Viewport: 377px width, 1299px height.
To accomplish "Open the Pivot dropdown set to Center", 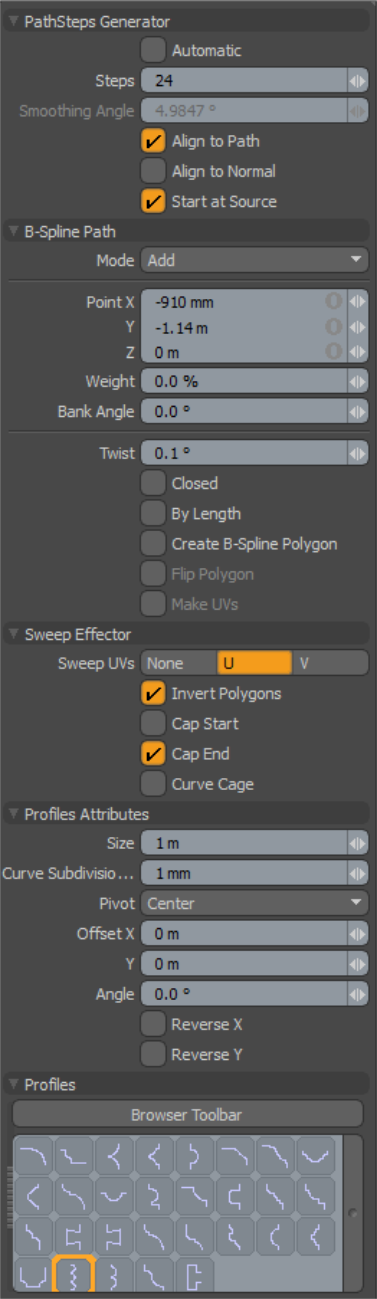I will tap(254, 904).
